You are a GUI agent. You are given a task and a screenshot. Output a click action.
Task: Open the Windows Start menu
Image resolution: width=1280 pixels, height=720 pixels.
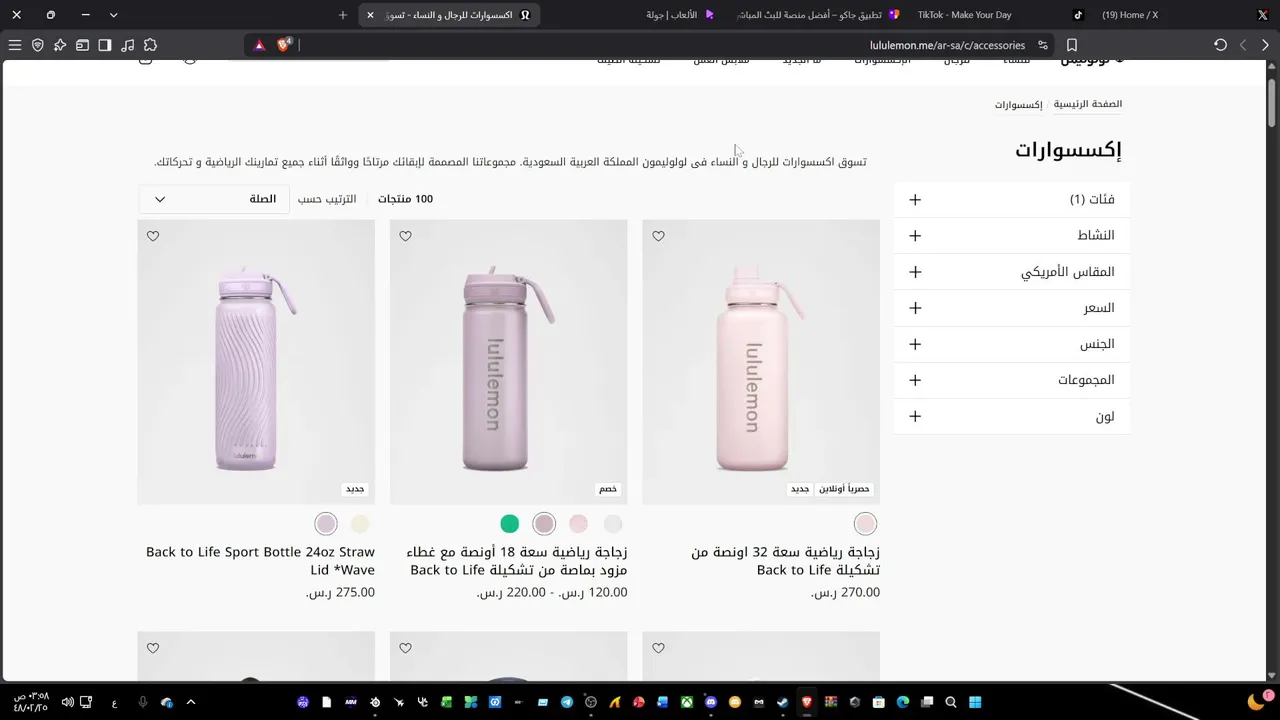975,702
